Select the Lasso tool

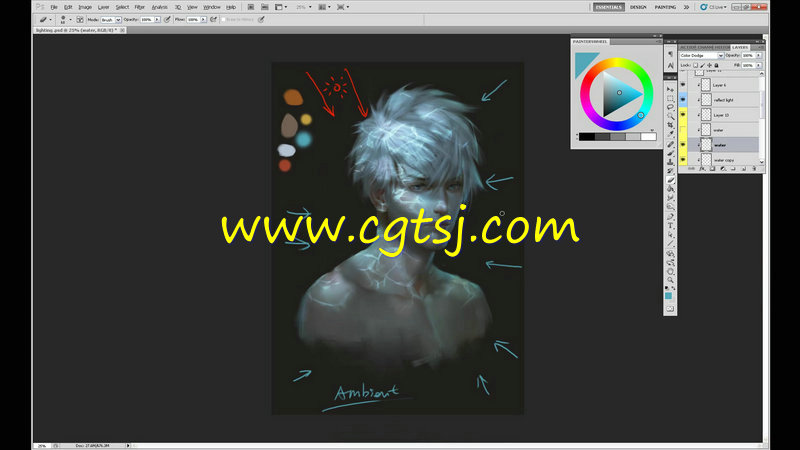tap(670, 107)
